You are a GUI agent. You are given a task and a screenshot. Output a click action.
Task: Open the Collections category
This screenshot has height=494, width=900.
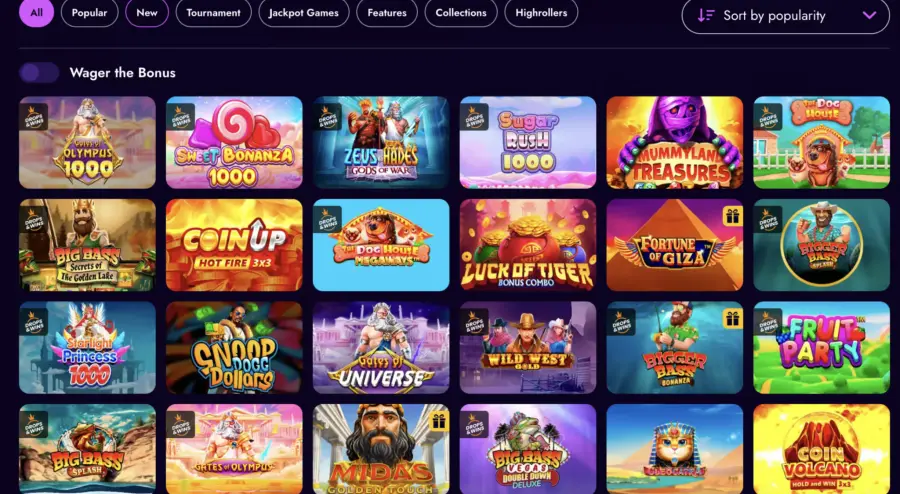coord(461,13)
